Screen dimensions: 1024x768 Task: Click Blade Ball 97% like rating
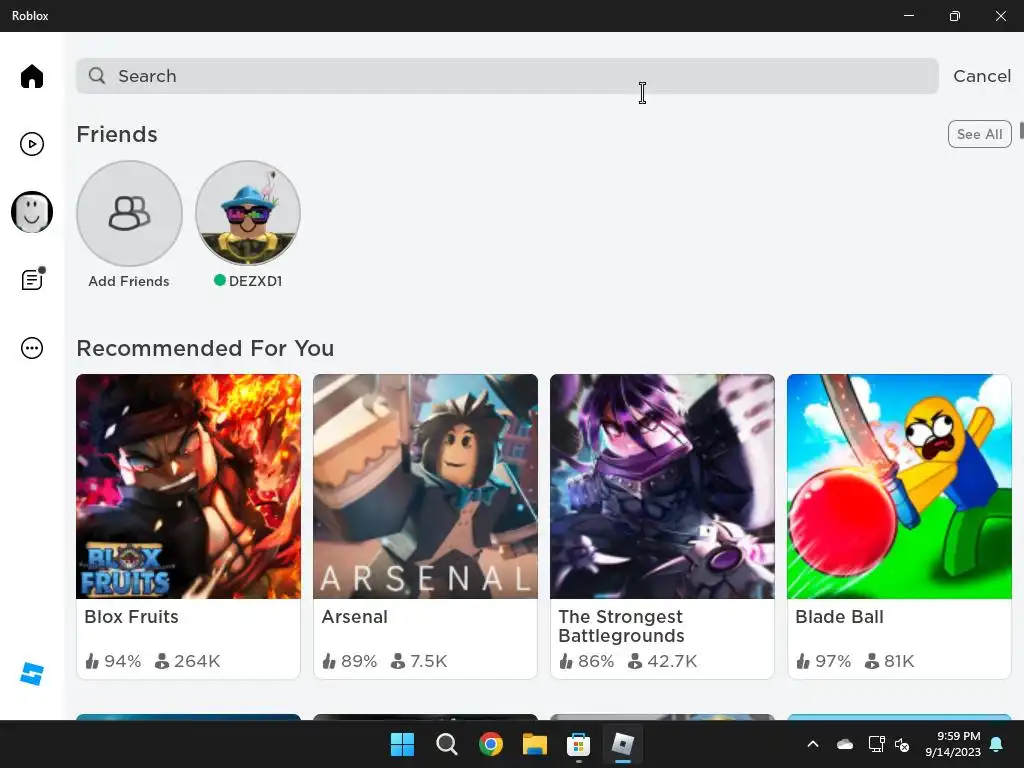[824, 661]
